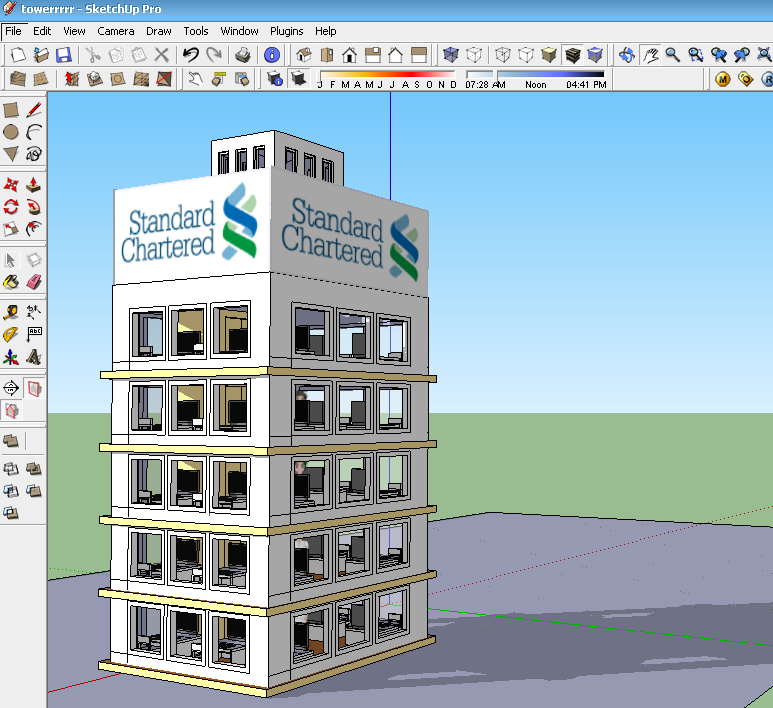
Task: Select the Line pencil tool
Action: [x=34, y=109]
